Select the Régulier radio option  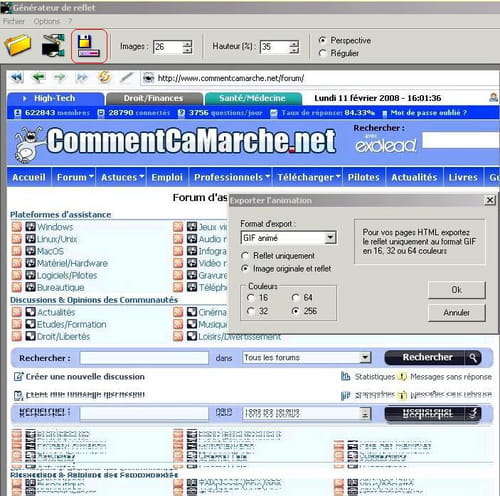click(x=322, y=53)
